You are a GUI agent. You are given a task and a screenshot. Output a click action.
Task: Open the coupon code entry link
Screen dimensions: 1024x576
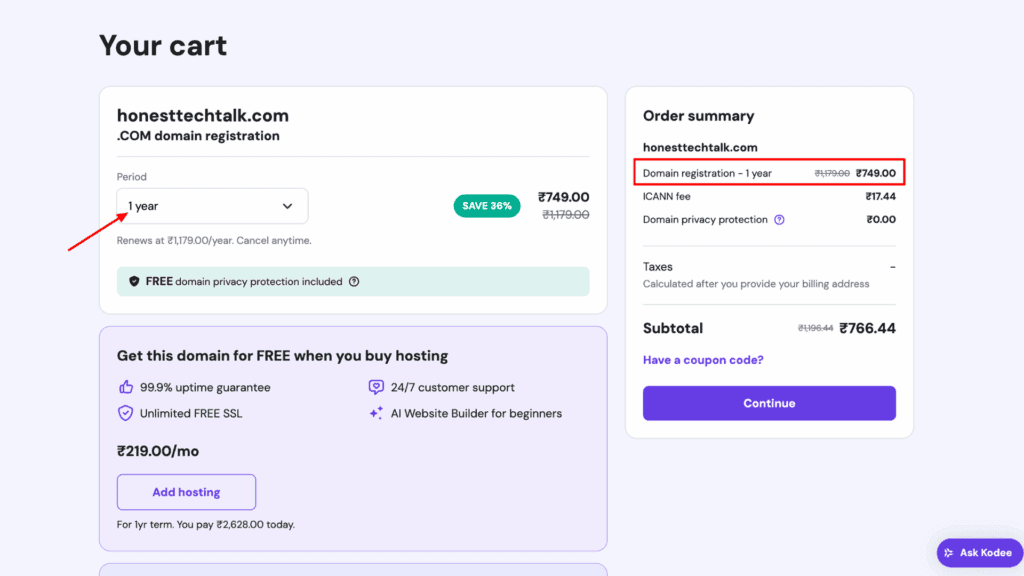point(703,359)
